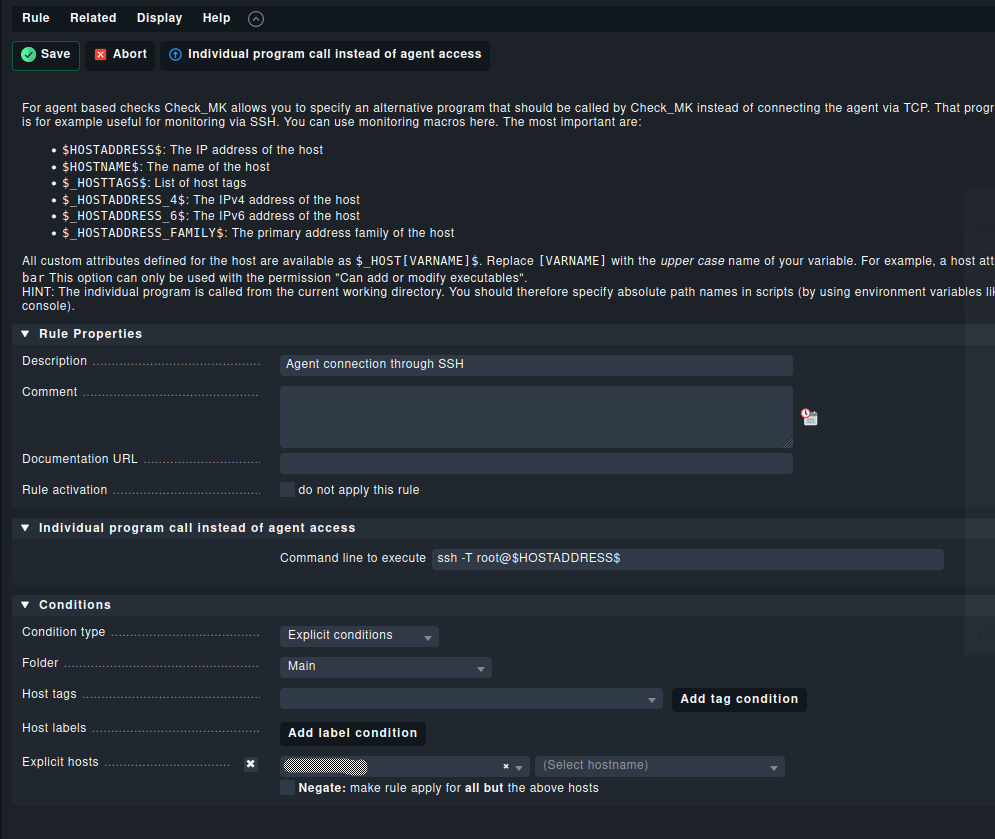The width and height of the screenshot is (995, 839).
Task: Open the Host tags dropdown
Action: click(x=471, y=699)
